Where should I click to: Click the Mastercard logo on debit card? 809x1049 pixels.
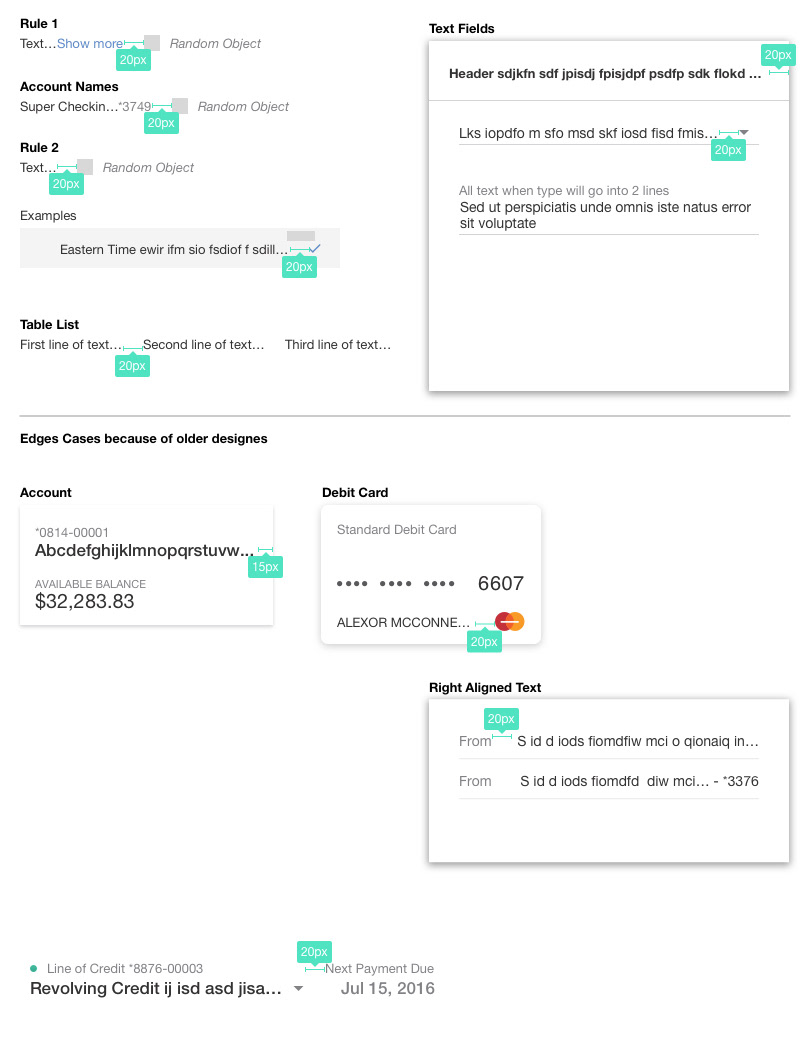pos(509,622)
